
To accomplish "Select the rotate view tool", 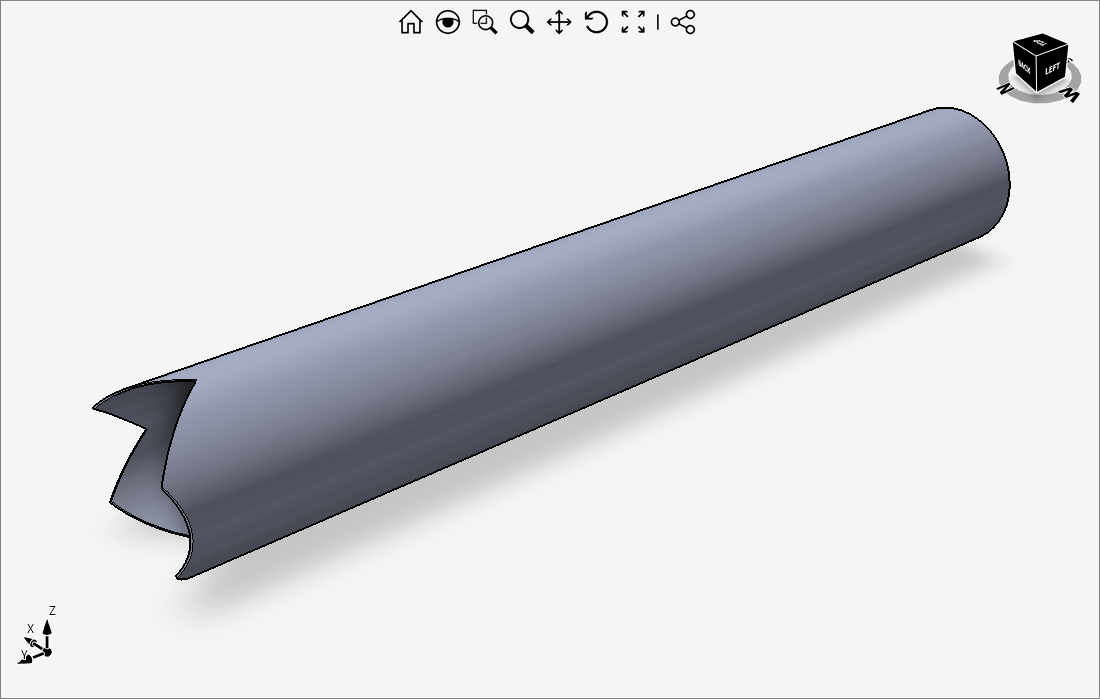I will [596, 22].
